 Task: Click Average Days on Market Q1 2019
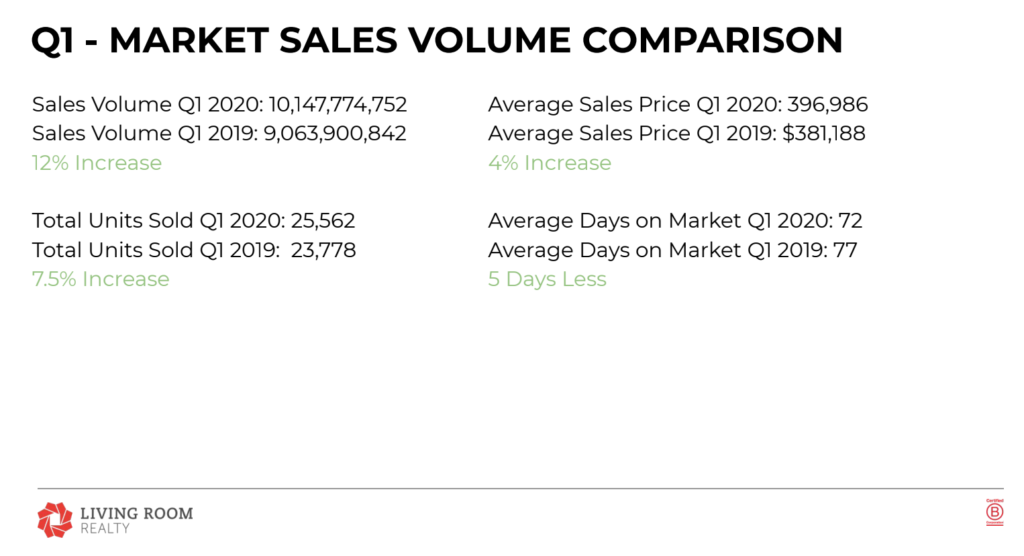click(673, 250)
